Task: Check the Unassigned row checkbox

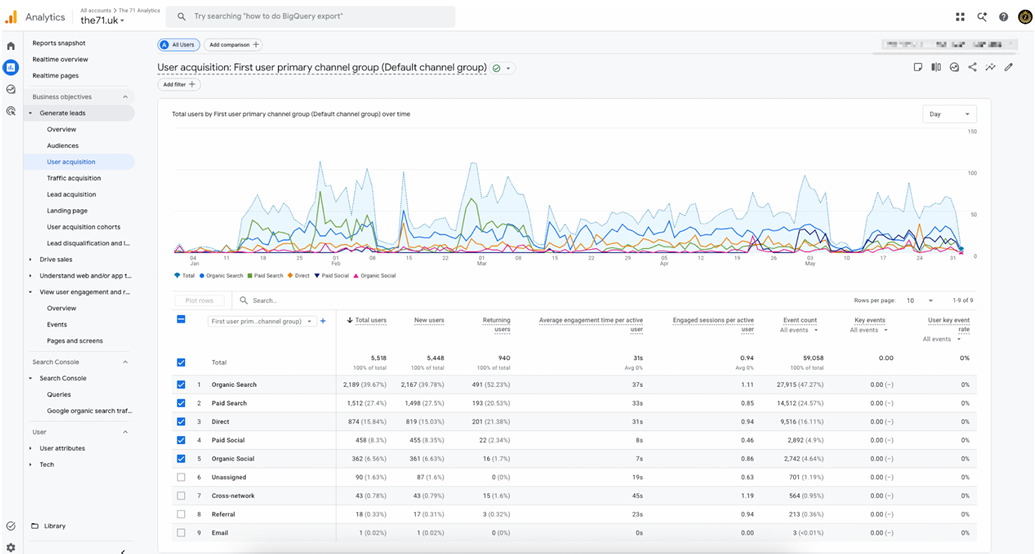Action: [181, 477]
